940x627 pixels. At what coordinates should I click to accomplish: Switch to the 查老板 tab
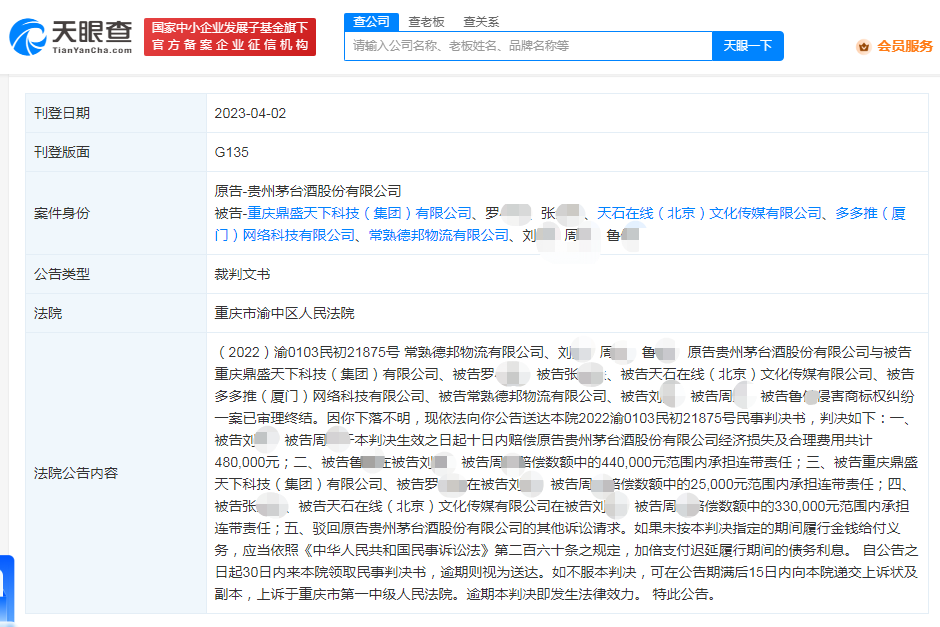tap(426, 22)
